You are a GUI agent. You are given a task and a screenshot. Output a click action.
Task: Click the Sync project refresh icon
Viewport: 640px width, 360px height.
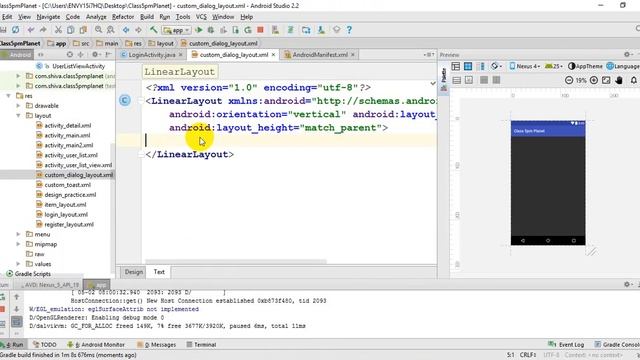pos(16,30)
